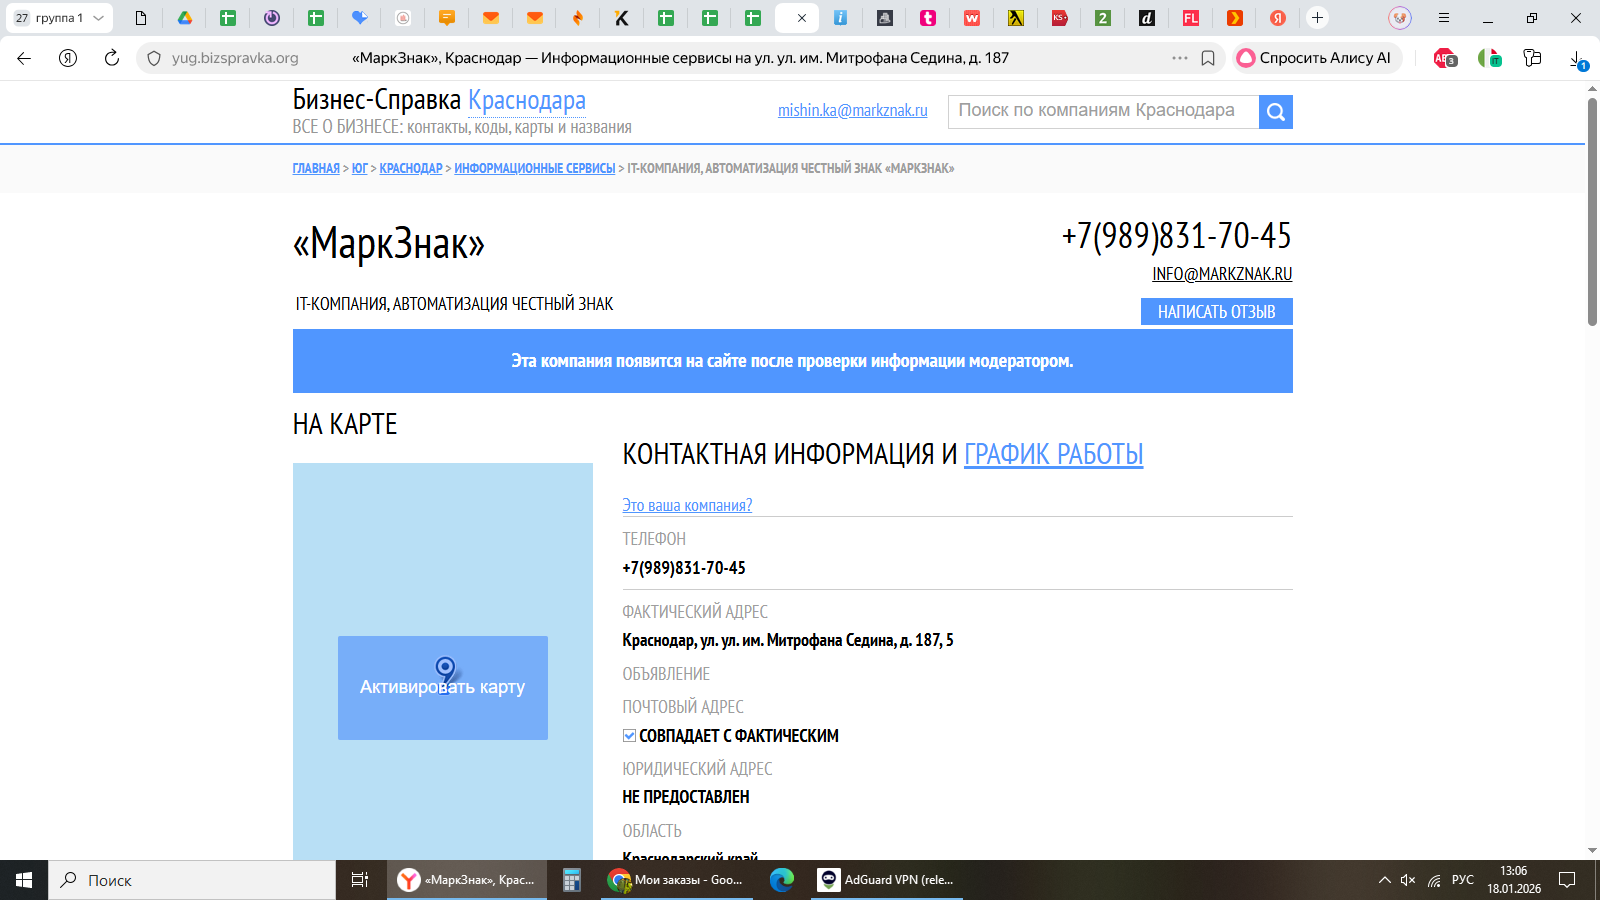Open the browser hamburger menu
The height and width of the screenshot is (900, 1600).
coord(1444,18)
